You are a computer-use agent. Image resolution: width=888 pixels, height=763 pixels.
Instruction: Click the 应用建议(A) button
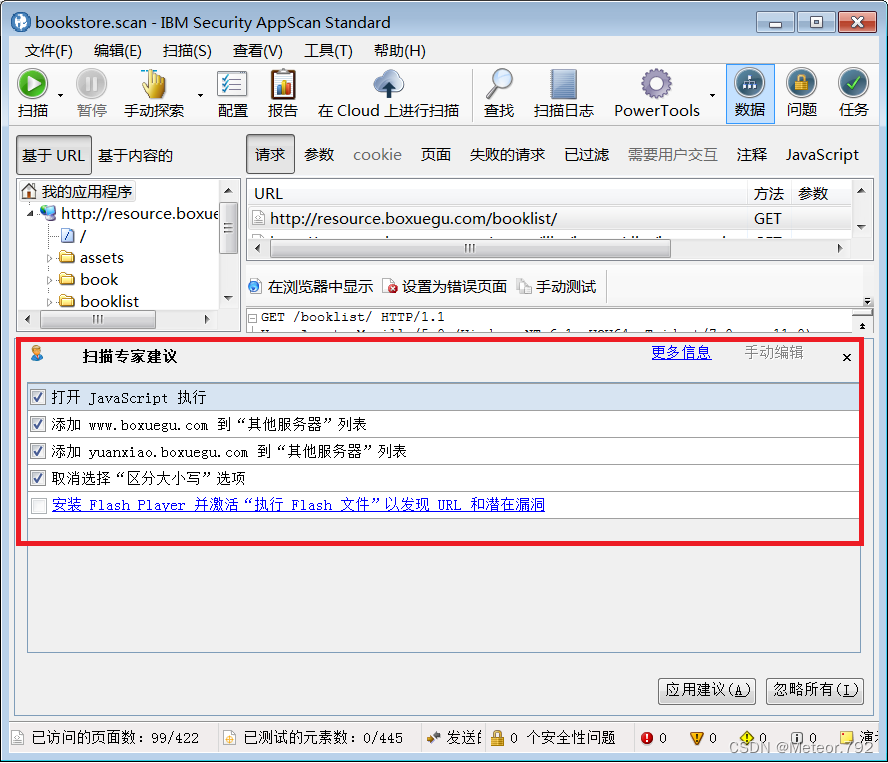coord(707,690)
